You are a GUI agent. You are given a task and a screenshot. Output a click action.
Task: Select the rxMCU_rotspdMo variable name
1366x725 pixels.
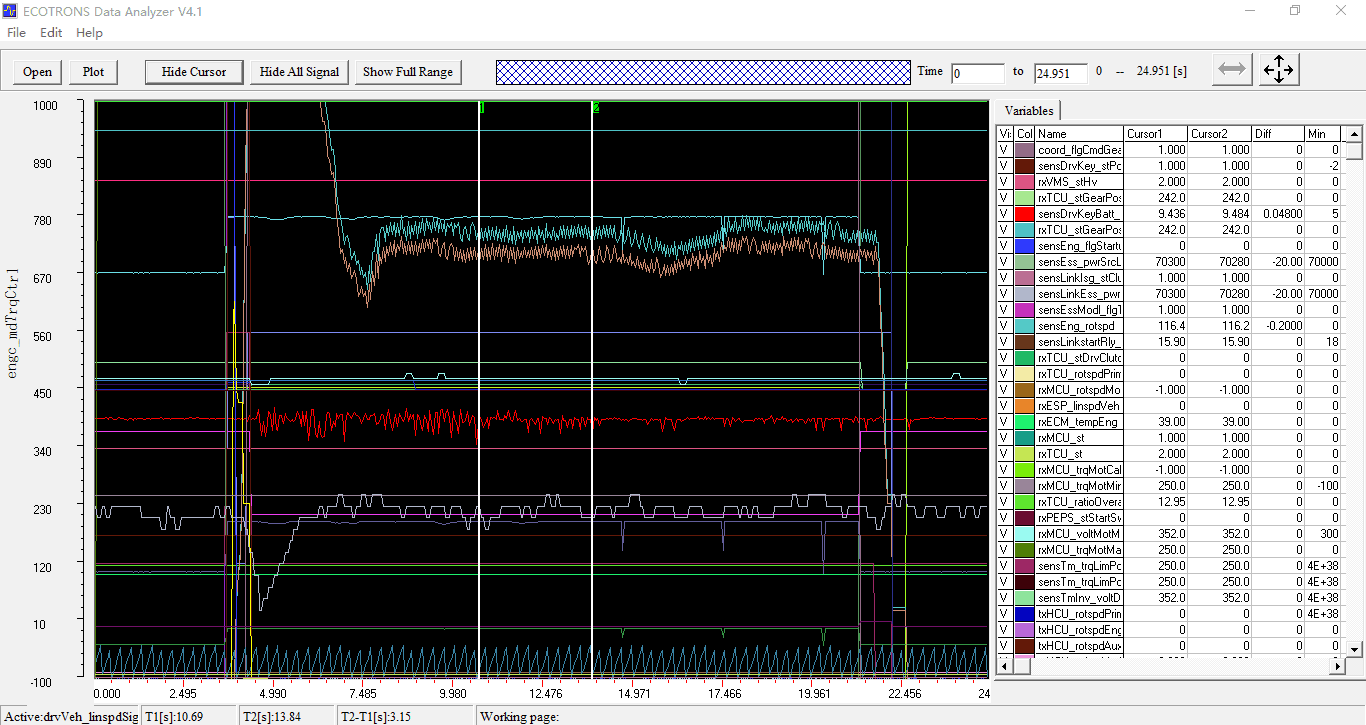point(1080,390)
